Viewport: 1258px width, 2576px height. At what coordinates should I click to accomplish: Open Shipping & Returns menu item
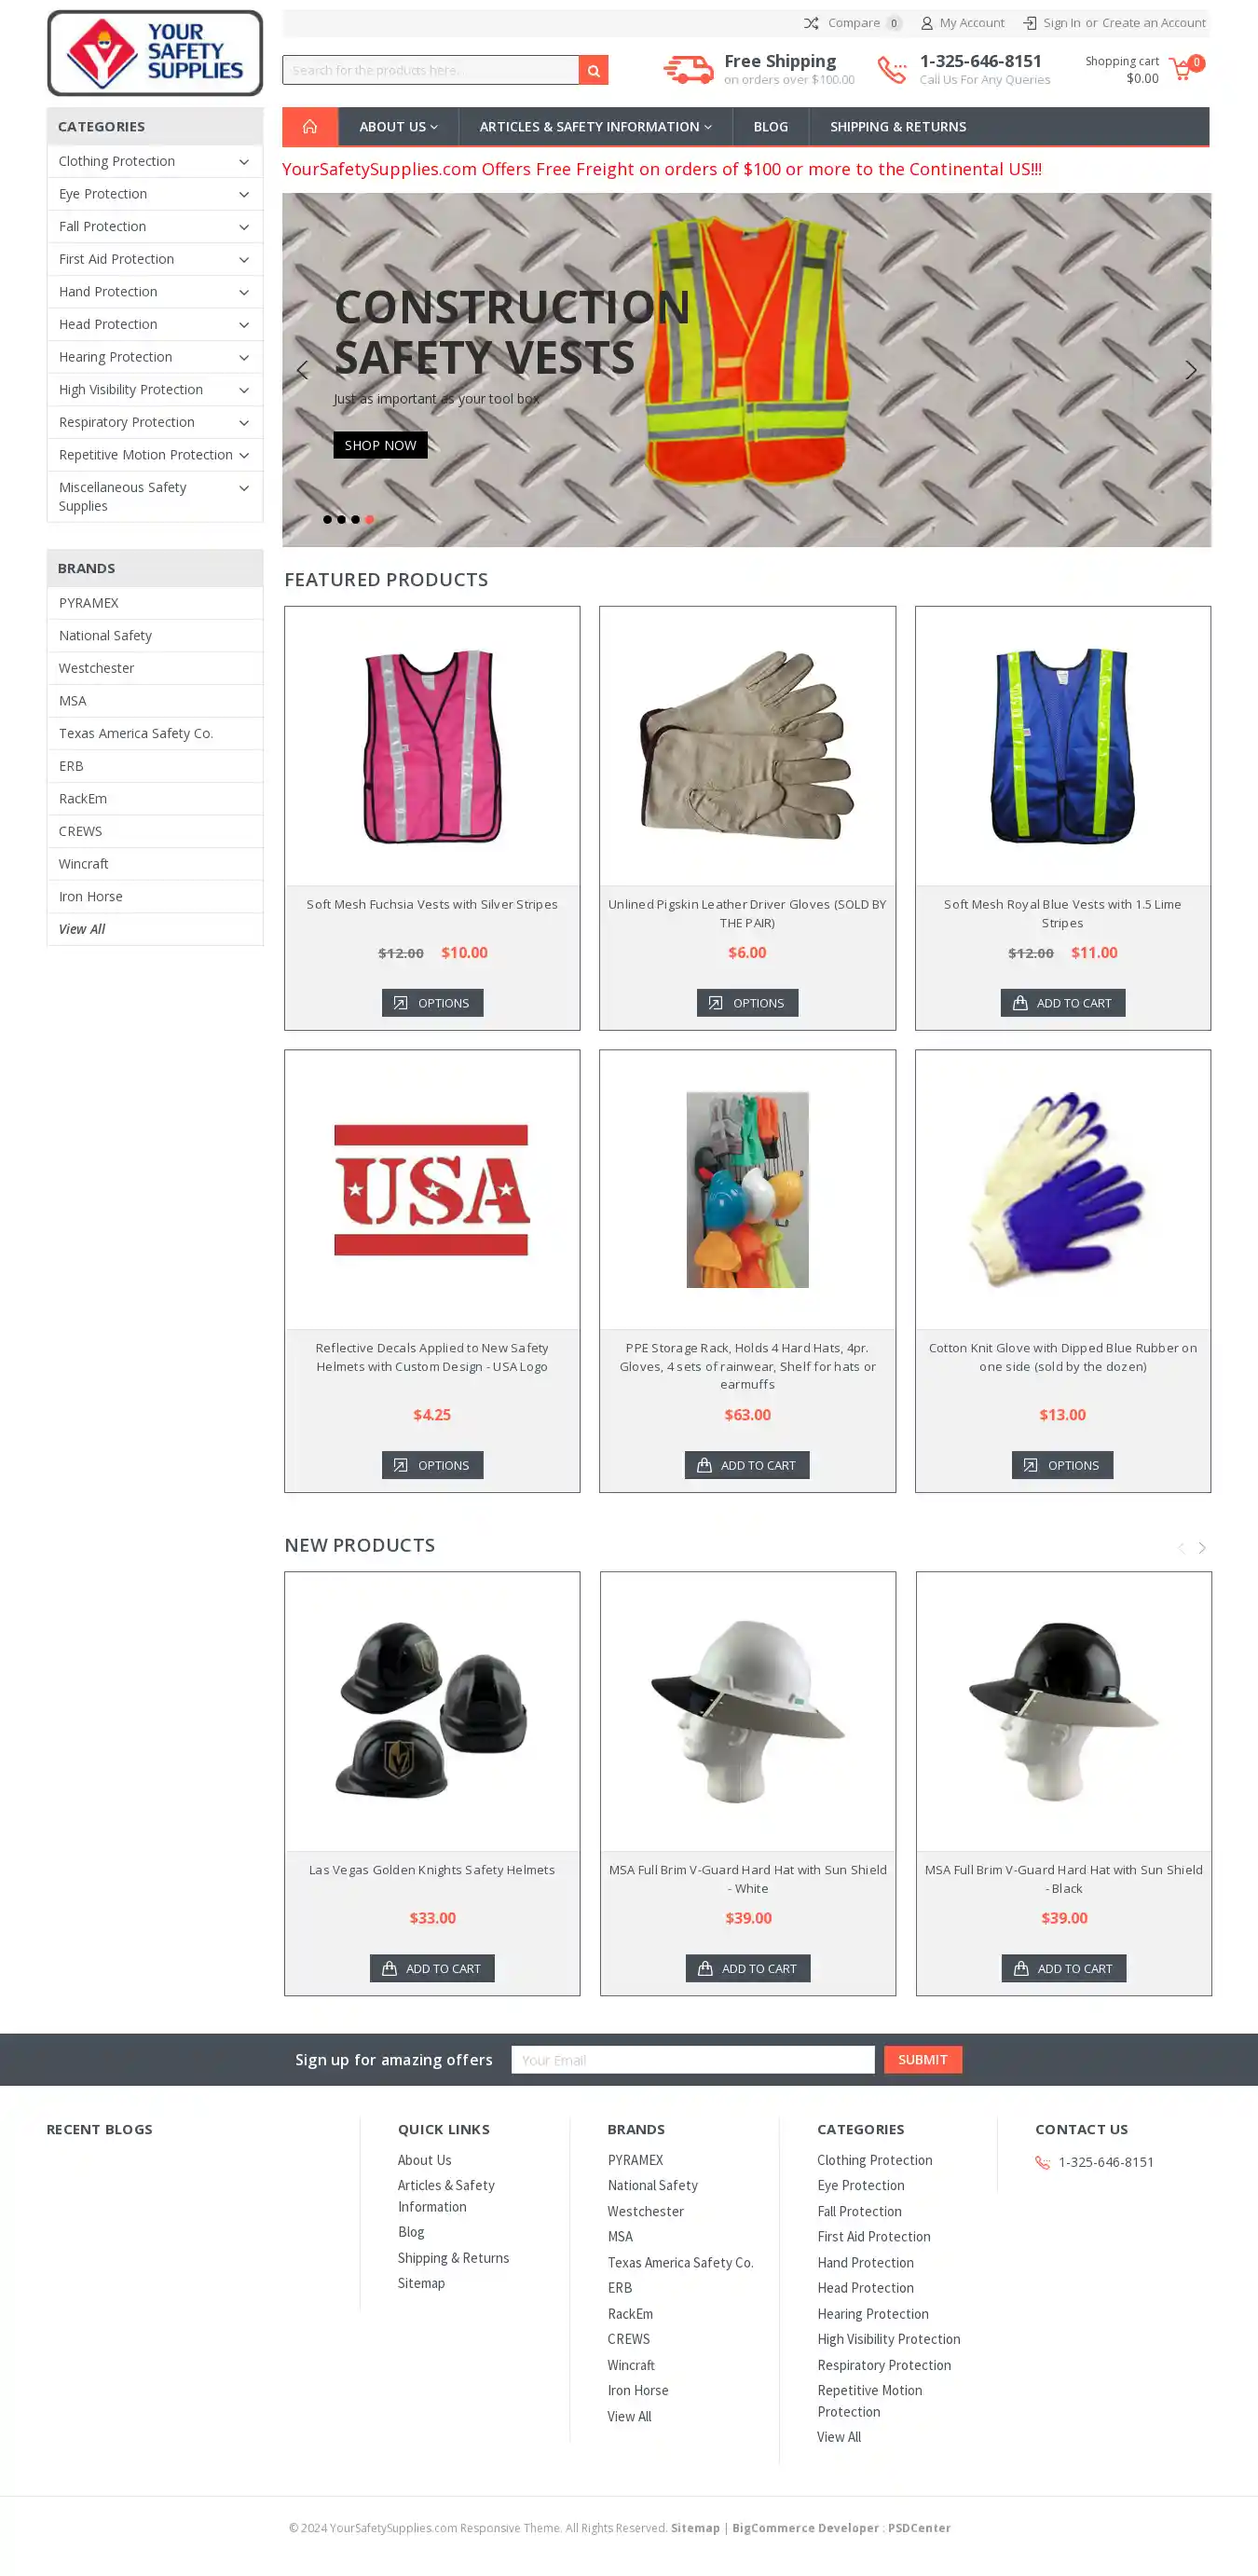(897, 126)
